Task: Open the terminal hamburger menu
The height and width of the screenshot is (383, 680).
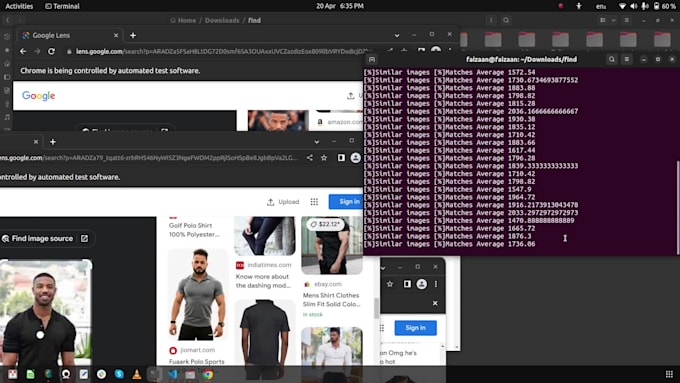Action: (x=627, y=59)
